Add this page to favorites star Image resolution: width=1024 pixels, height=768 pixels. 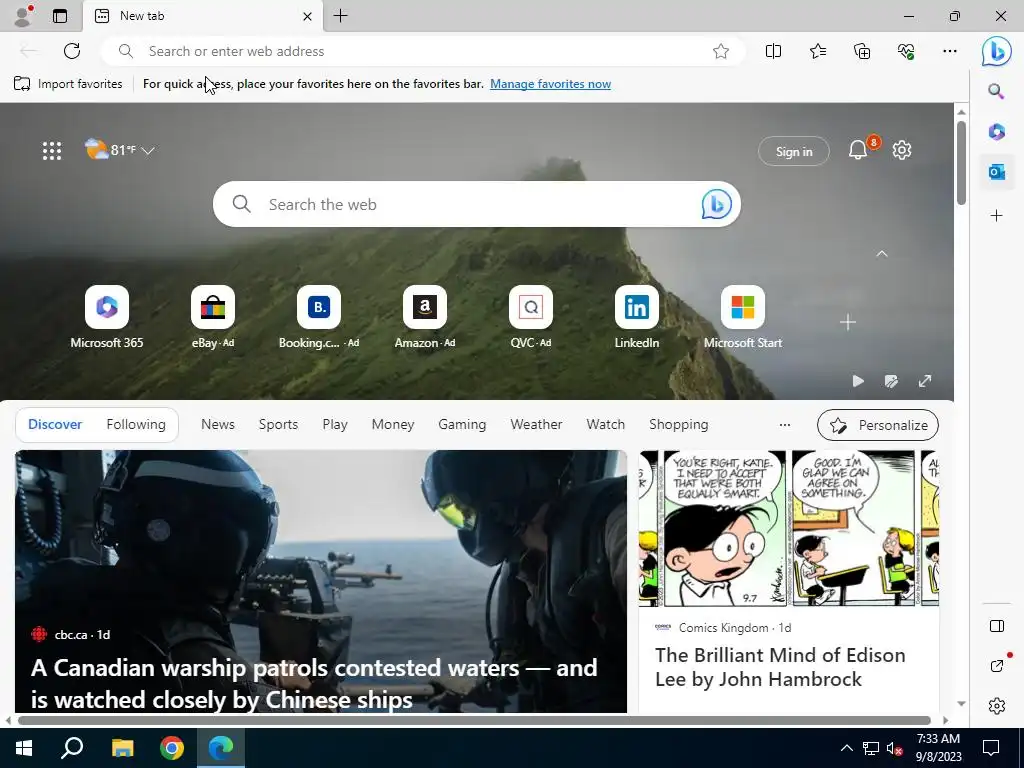pos(720,51)
